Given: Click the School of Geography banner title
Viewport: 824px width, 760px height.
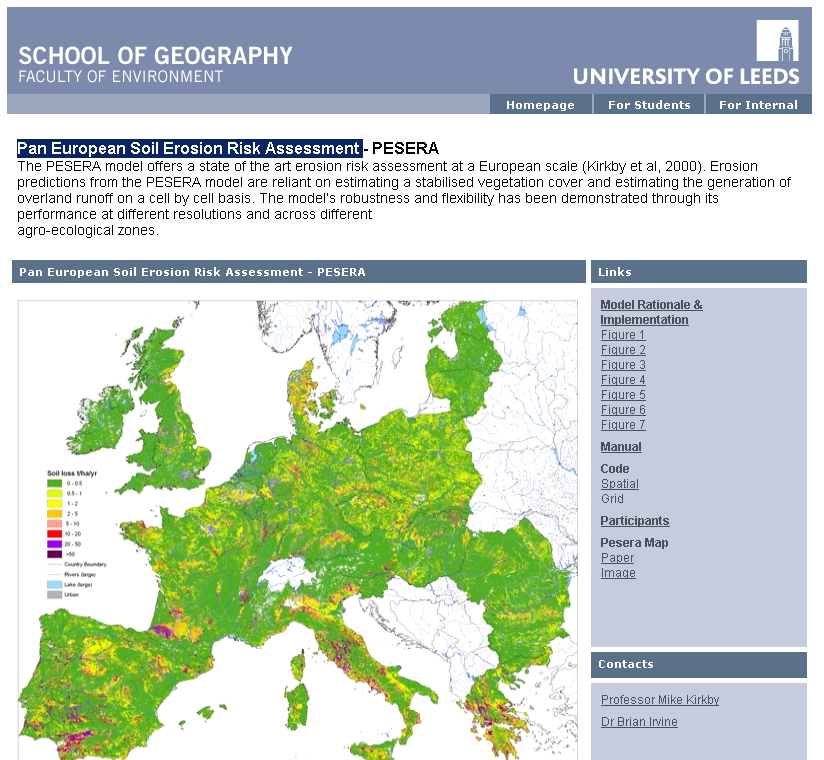Looking at the screenshot, I should click(155, 56).
